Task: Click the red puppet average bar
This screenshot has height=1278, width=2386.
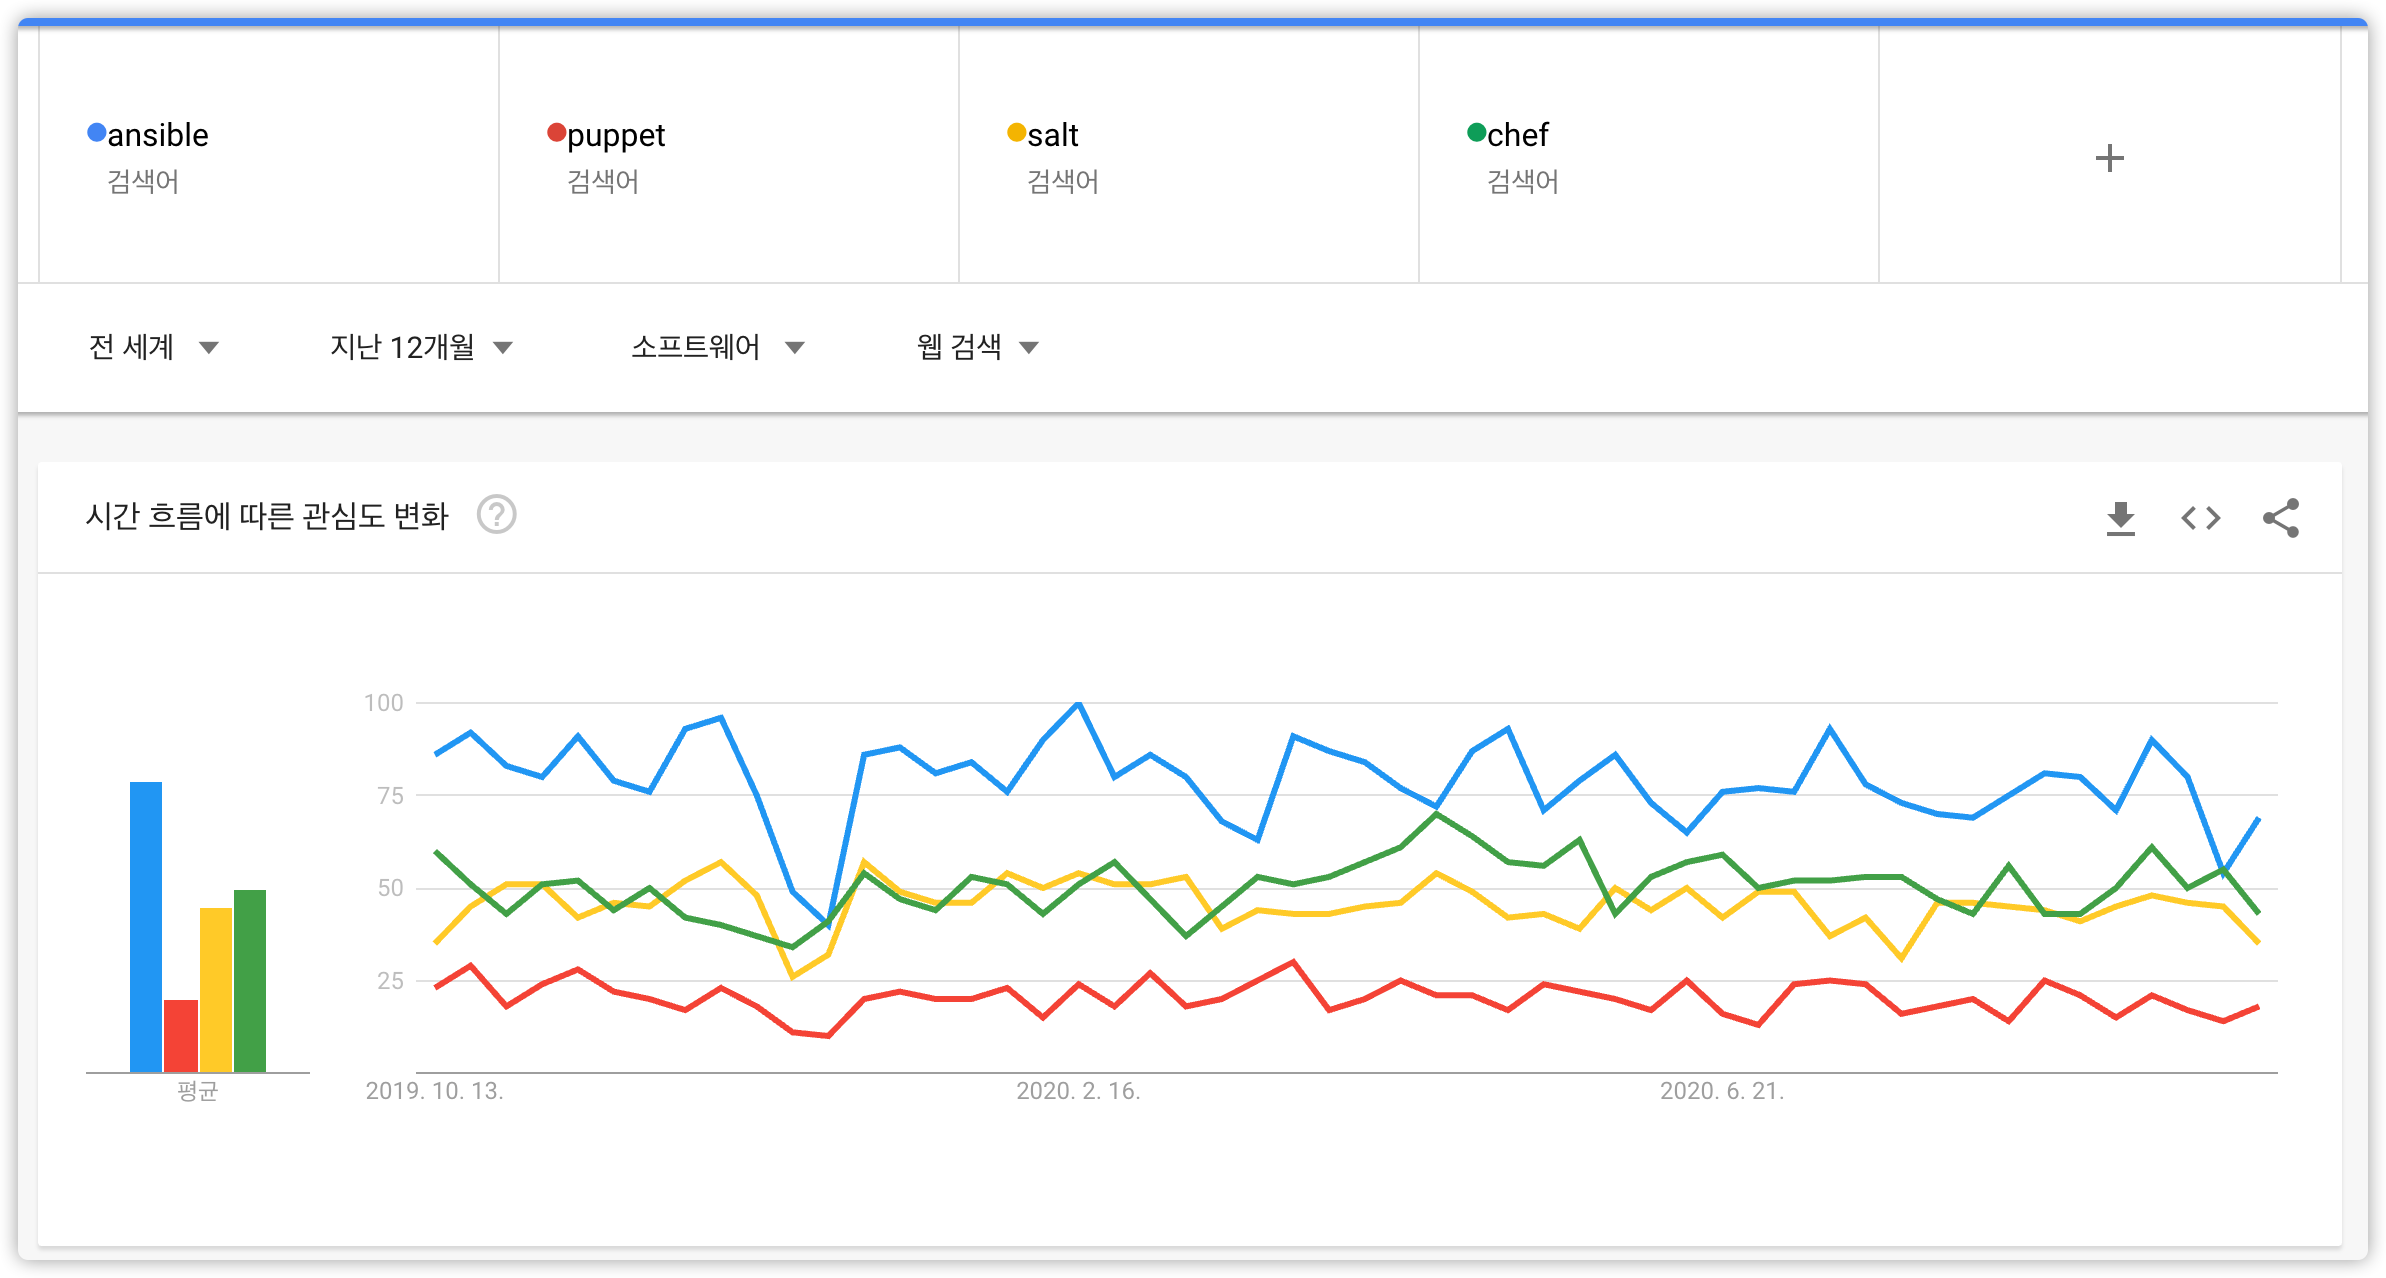Action: click(181, 1036)
